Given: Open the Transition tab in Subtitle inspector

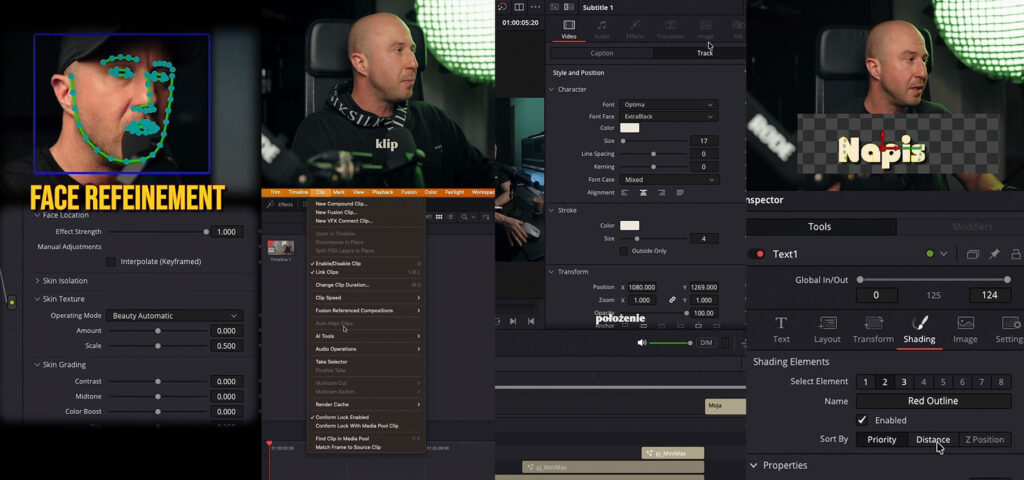Looking at the screenshot, I should (669, 29).
